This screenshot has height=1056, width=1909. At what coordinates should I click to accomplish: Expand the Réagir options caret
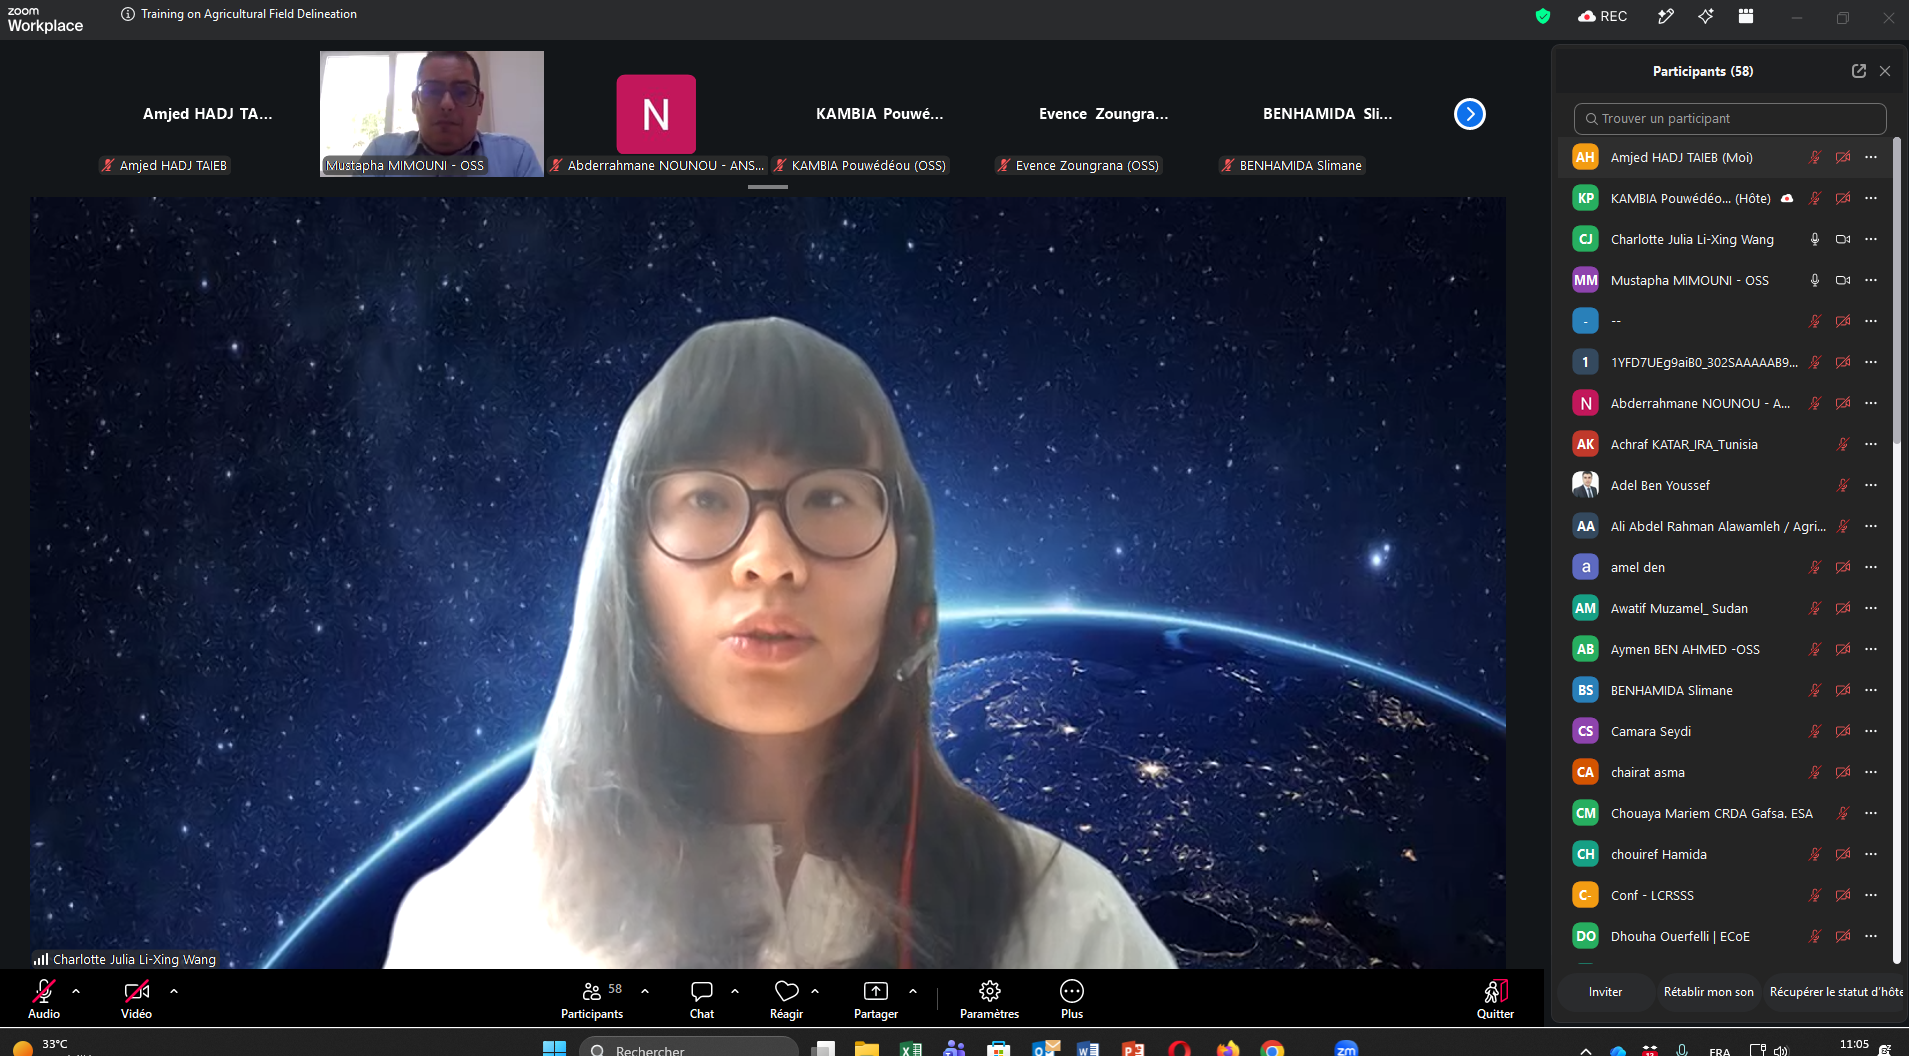click(x=815, y=991)
